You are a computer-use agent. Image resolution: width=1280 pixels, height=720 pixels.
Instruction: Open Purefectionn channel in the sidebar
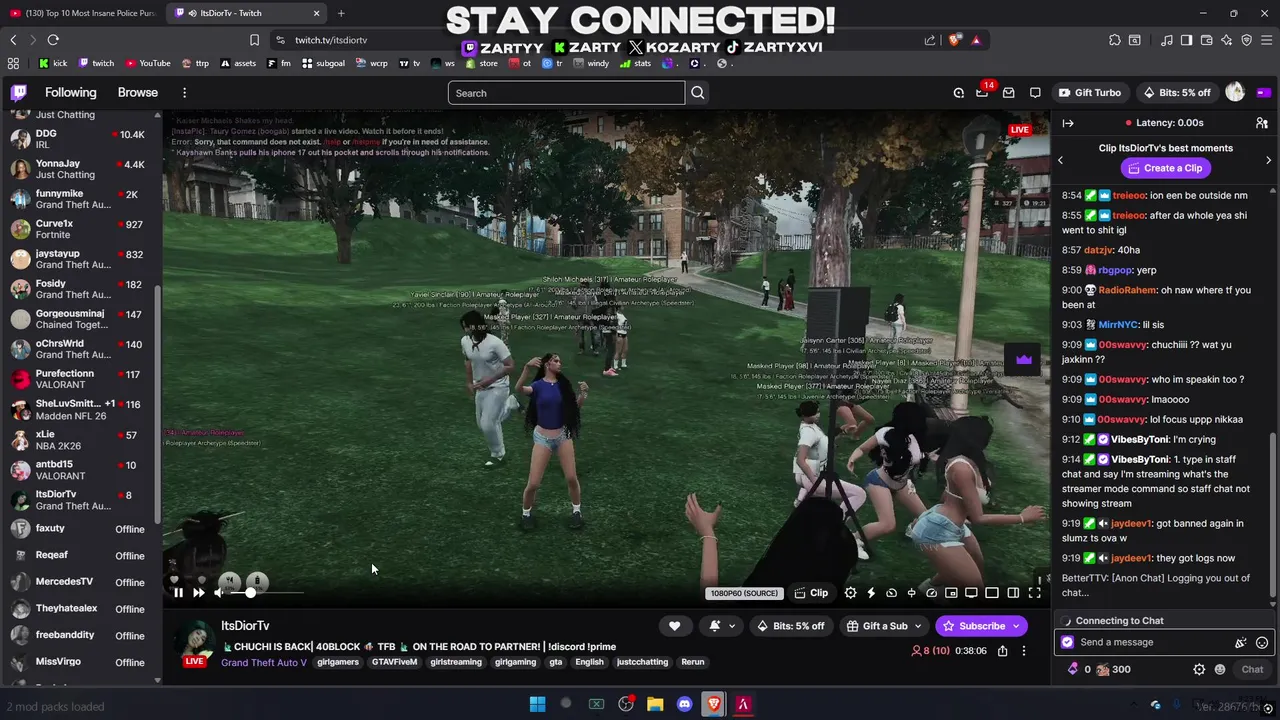coord(80,379)
